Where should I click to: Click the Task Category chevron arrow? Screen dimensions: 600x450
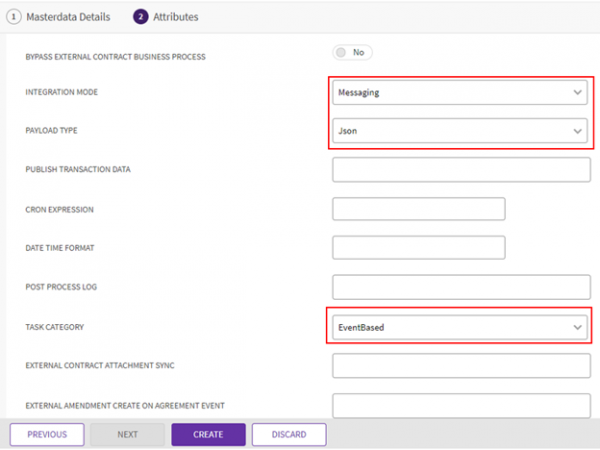577,327
